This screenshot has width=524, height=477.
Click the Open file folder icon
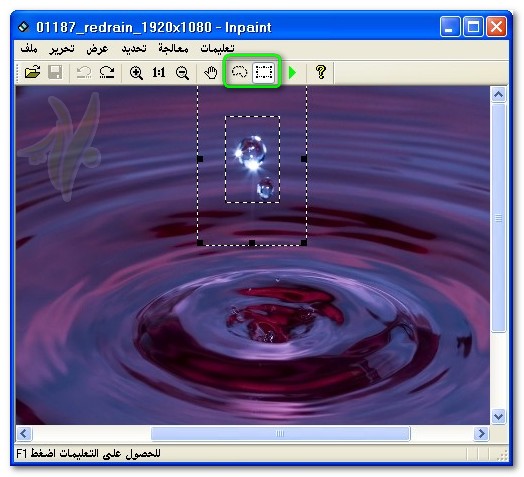32,72
